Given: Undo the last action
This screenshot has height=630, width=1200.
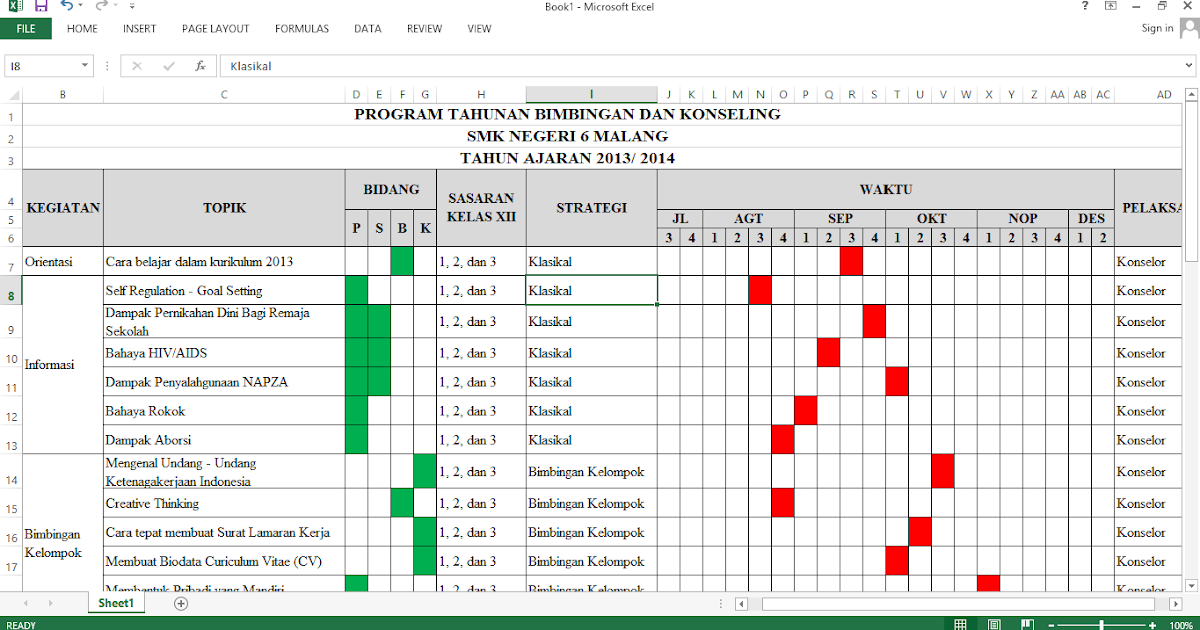Looking at the screenshot, I should (x=66, y=7).
